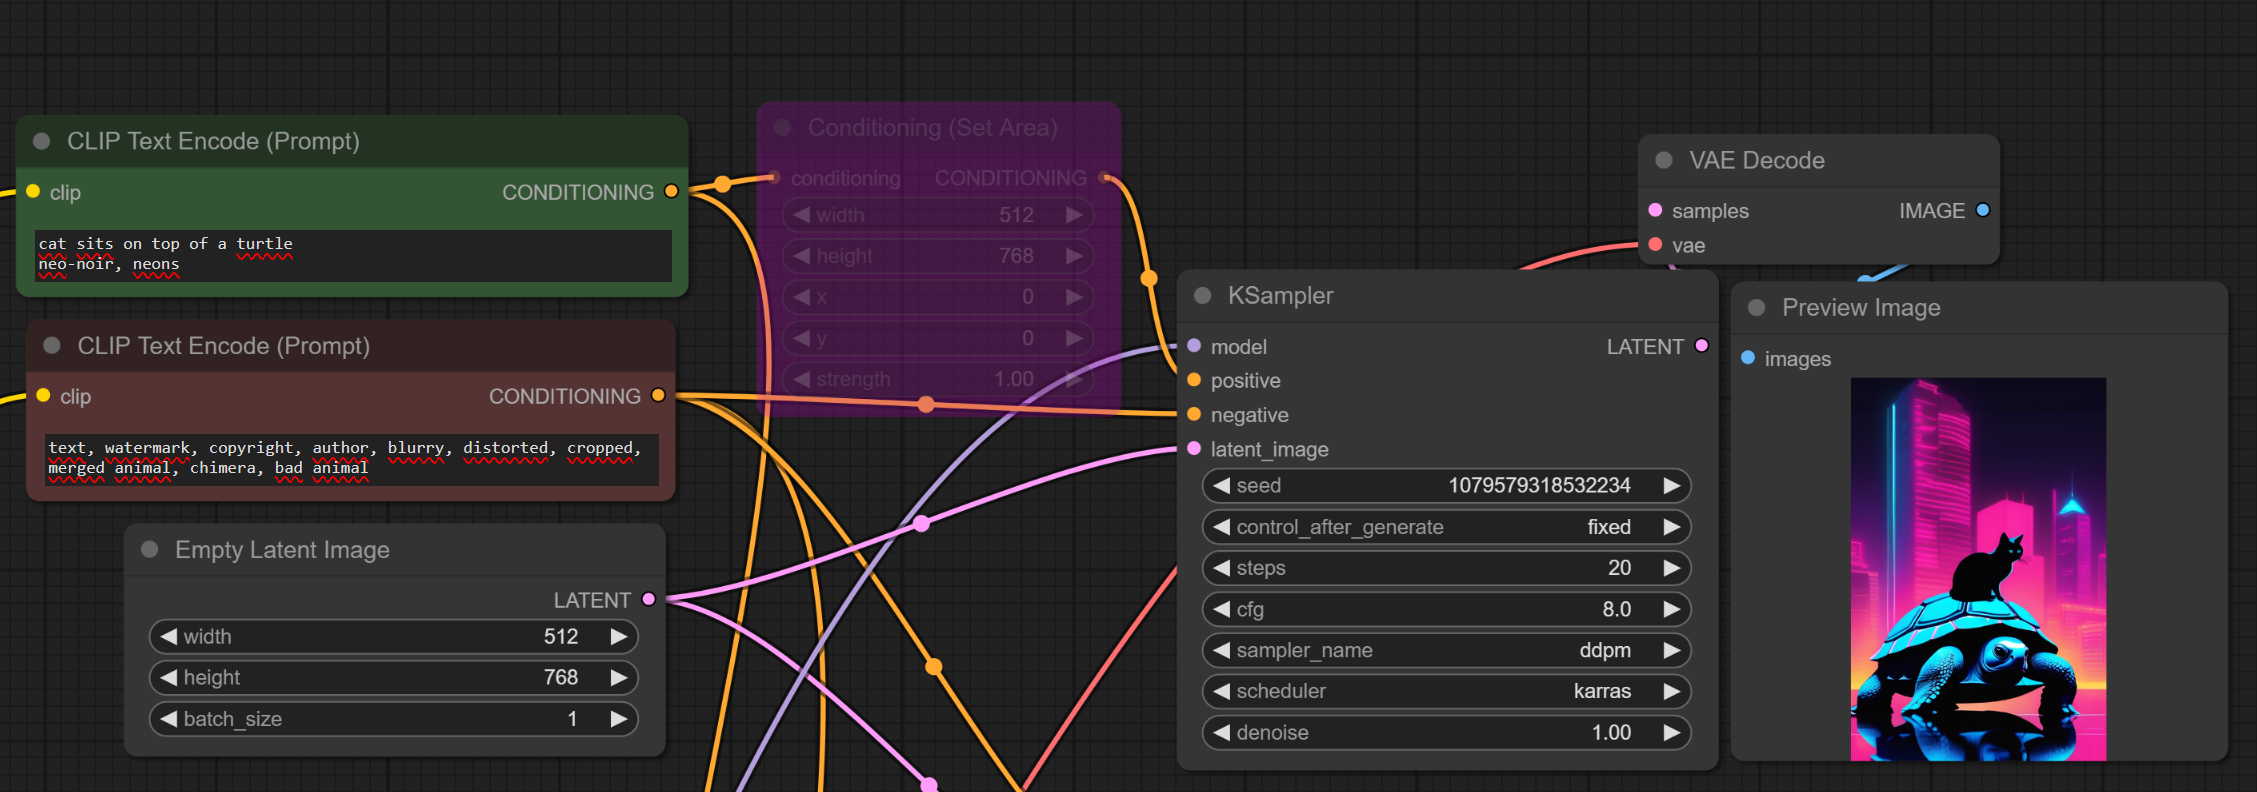Click the KSampler model input socket

[1194, 346]
